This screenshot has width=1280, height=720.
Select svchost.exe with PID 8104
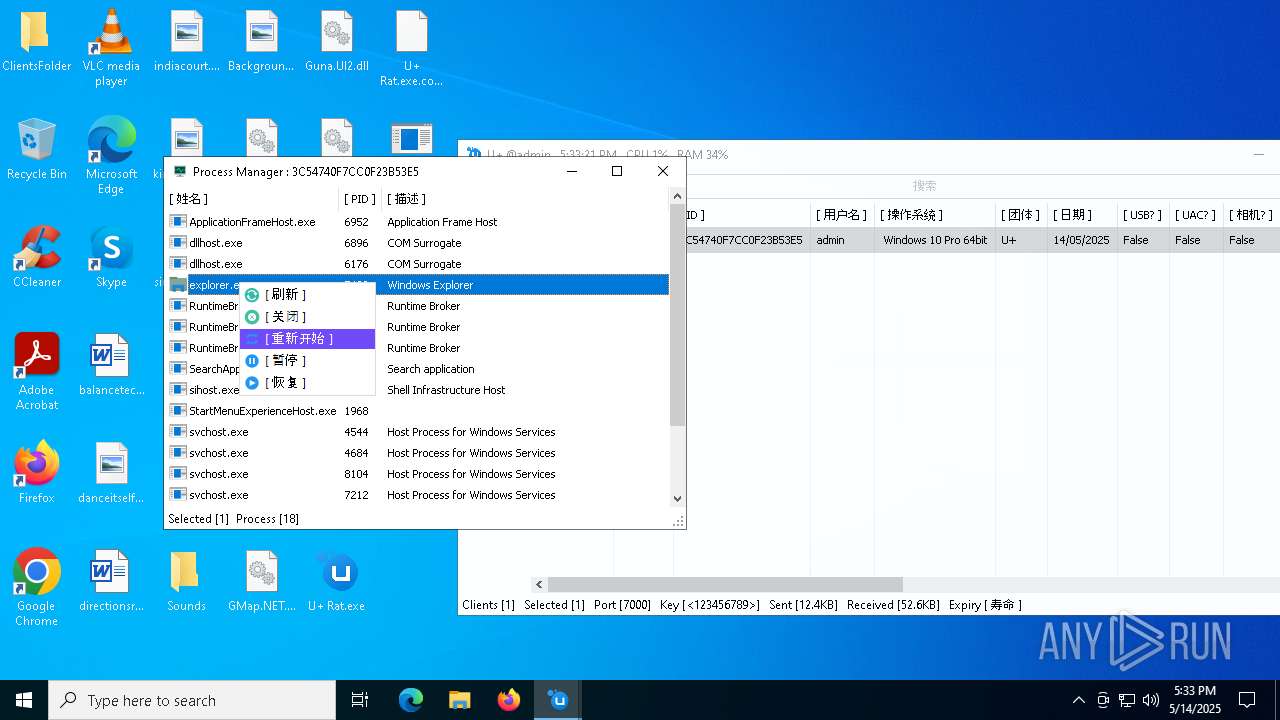coord(418,474)
